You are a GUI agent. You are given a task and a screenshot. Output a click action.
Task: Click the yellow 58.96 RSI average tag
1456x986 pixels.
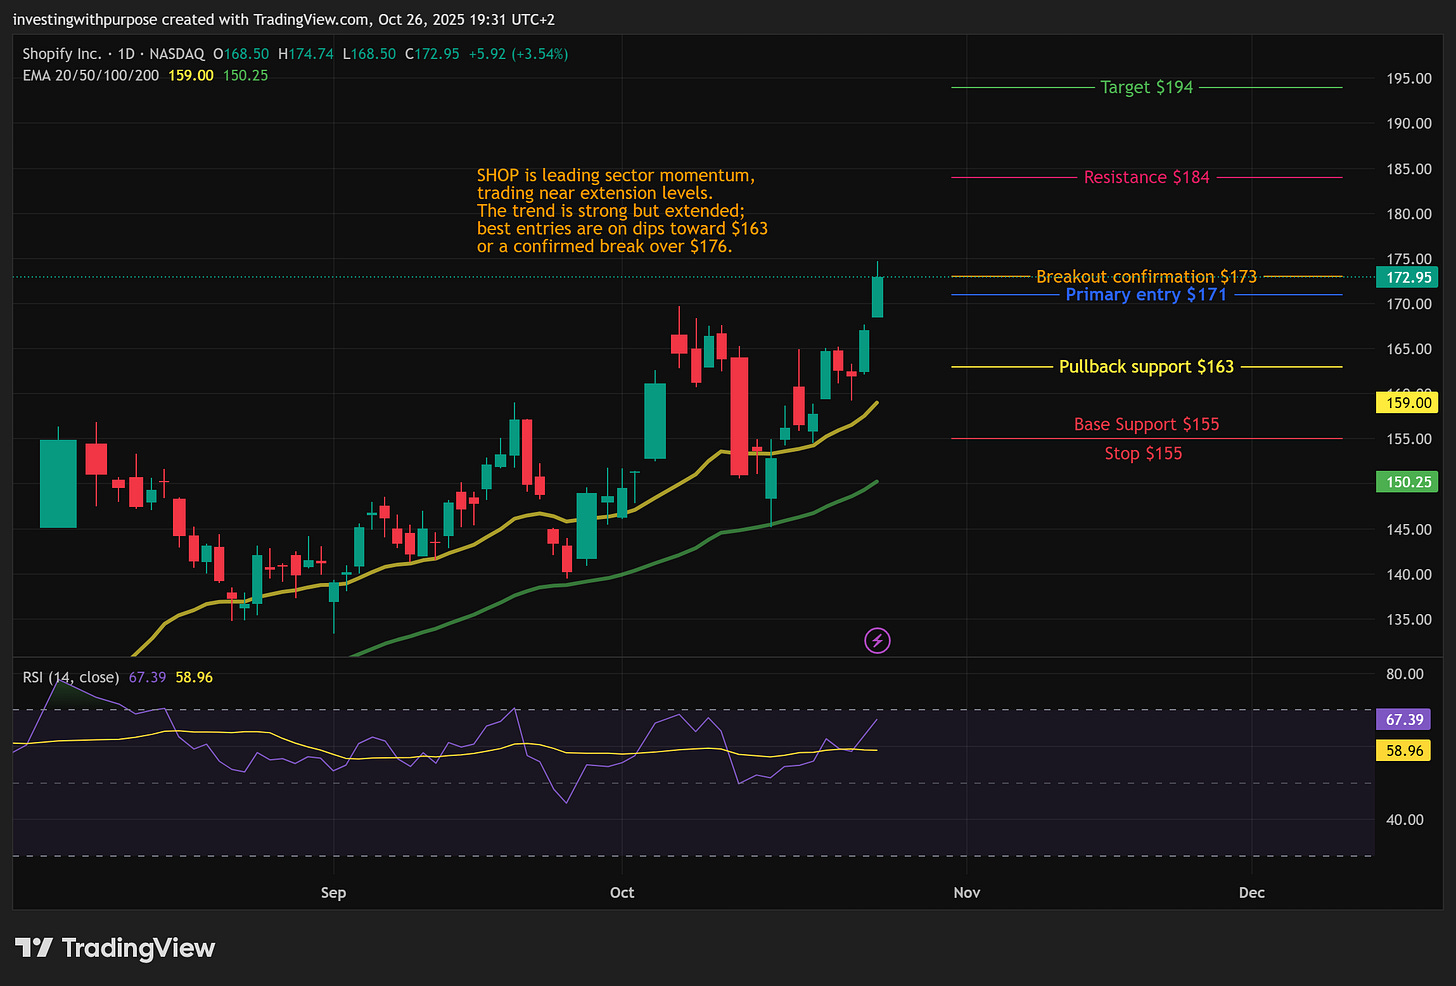tap(1404, 750)
